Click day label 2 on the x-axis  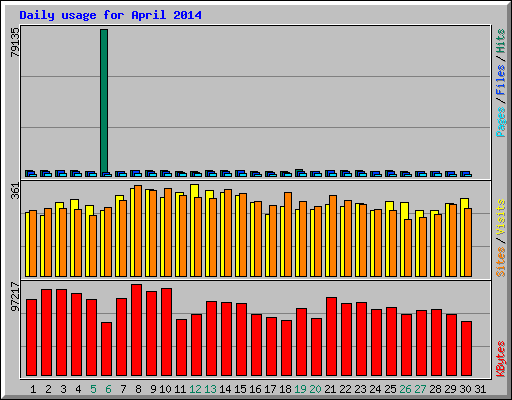(48, 389)
